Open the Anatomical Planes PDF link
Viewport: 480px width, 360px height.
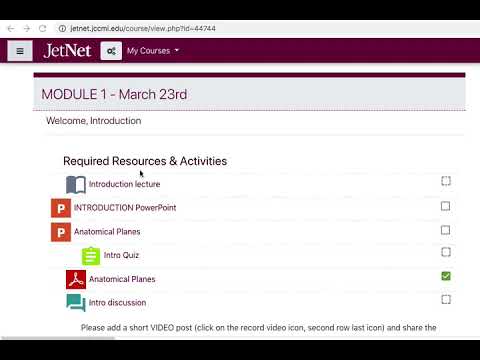tap(122, 279)
